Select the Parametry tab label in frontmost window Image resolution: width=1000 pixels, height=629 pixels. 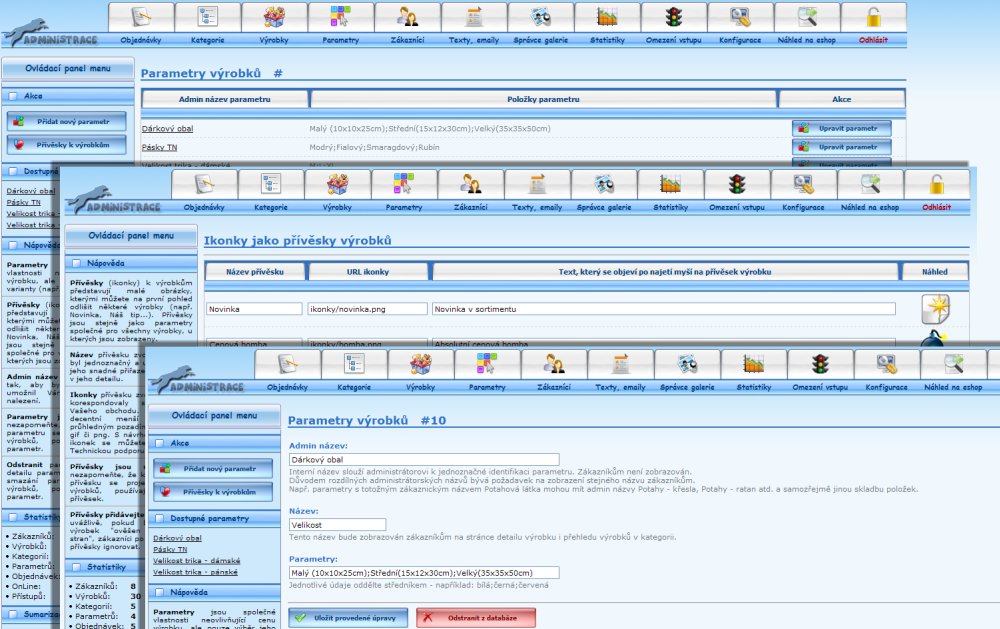487,386
